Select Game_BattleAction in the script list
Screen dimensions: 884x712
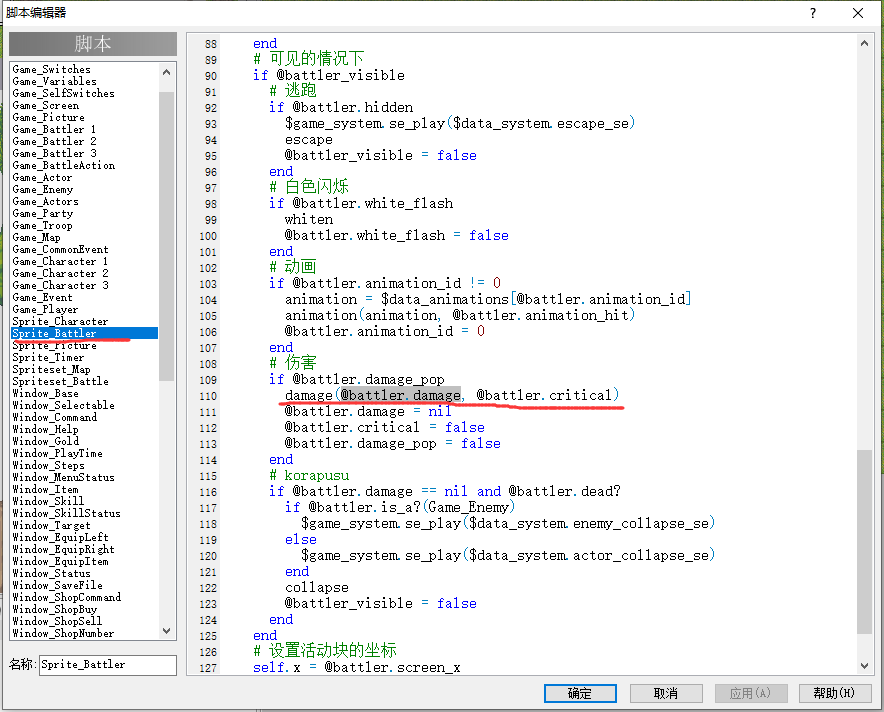(64, 166)
